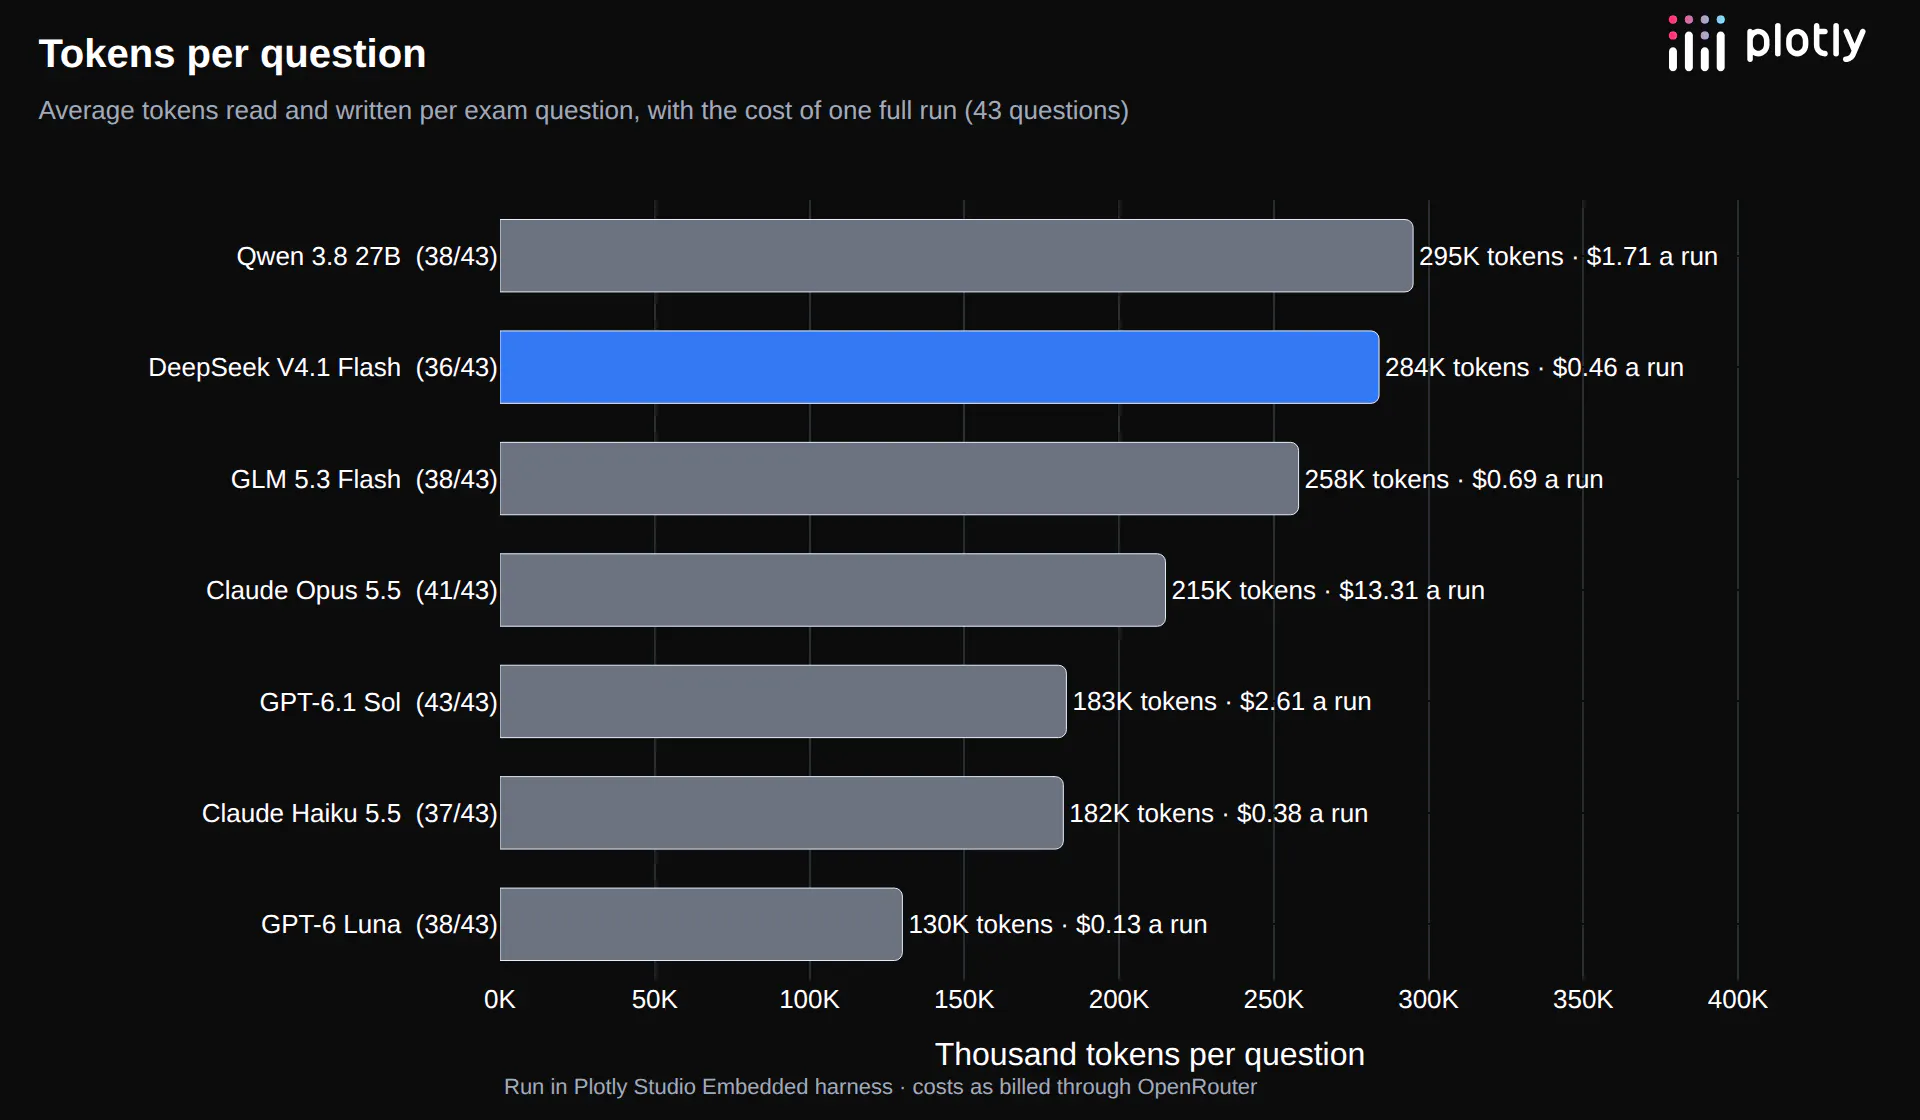This screenshot has height=1120, width=1920.
Task: Click the Qwen 3.8 27B bar
Action: [956, 256]
